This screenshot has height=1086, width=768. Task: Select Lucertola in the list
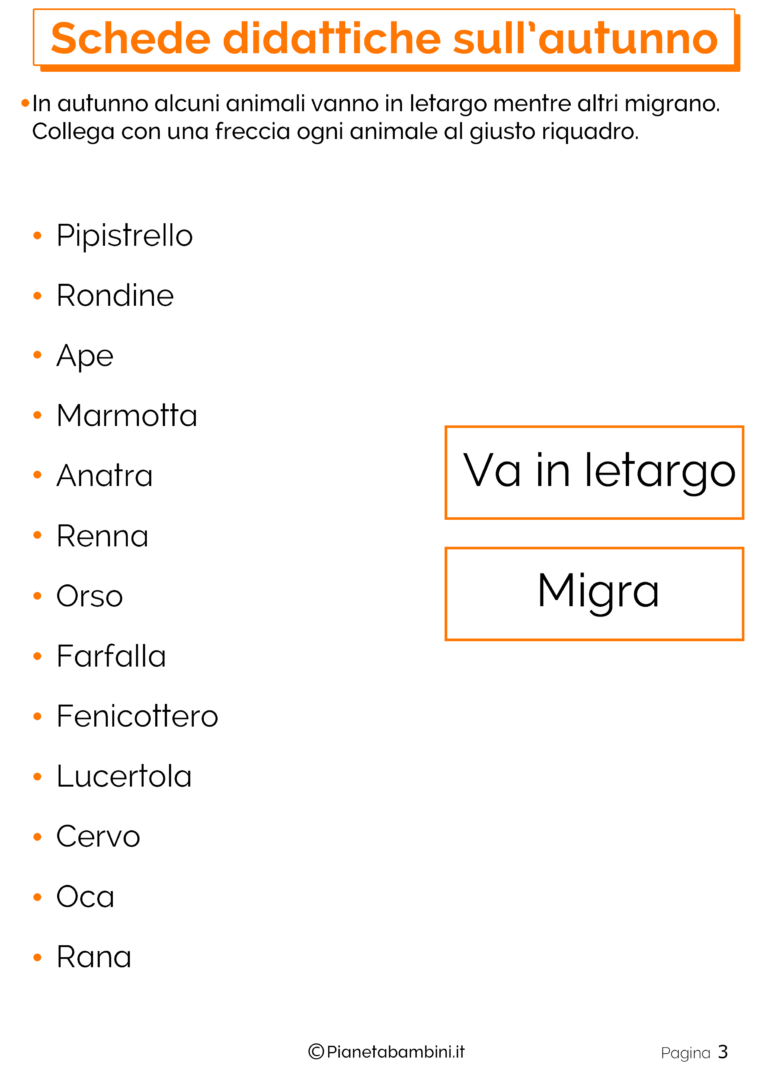pyautogui.click(x=124, y=777)
